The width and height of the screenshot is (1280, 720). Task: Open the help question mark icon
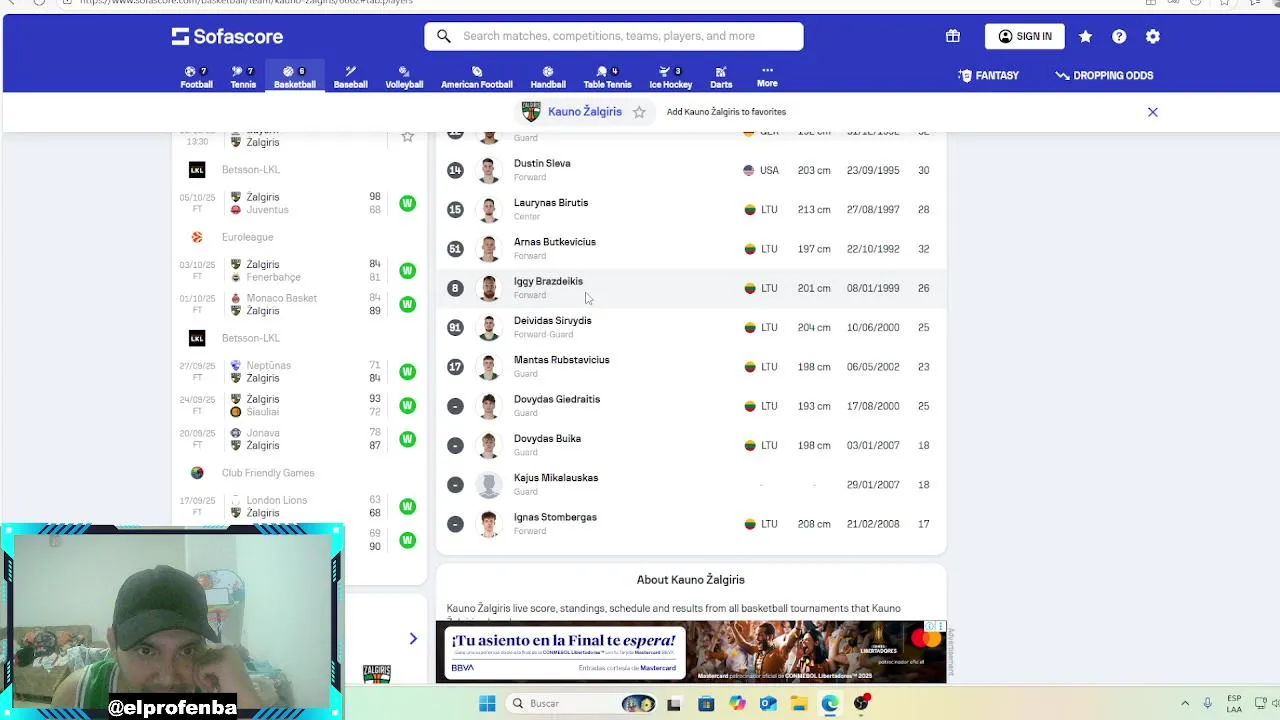1119,36
